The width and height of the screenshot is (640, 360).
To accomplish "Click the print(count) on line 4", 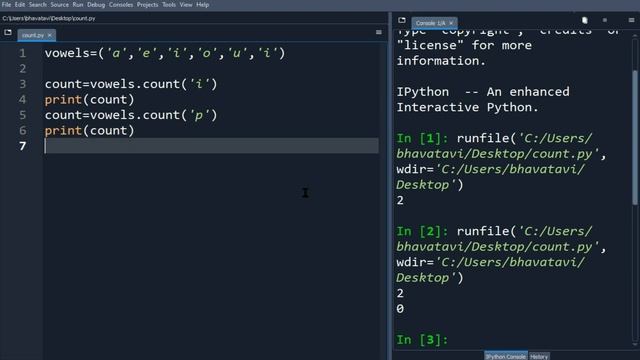I will click(89, 100).
